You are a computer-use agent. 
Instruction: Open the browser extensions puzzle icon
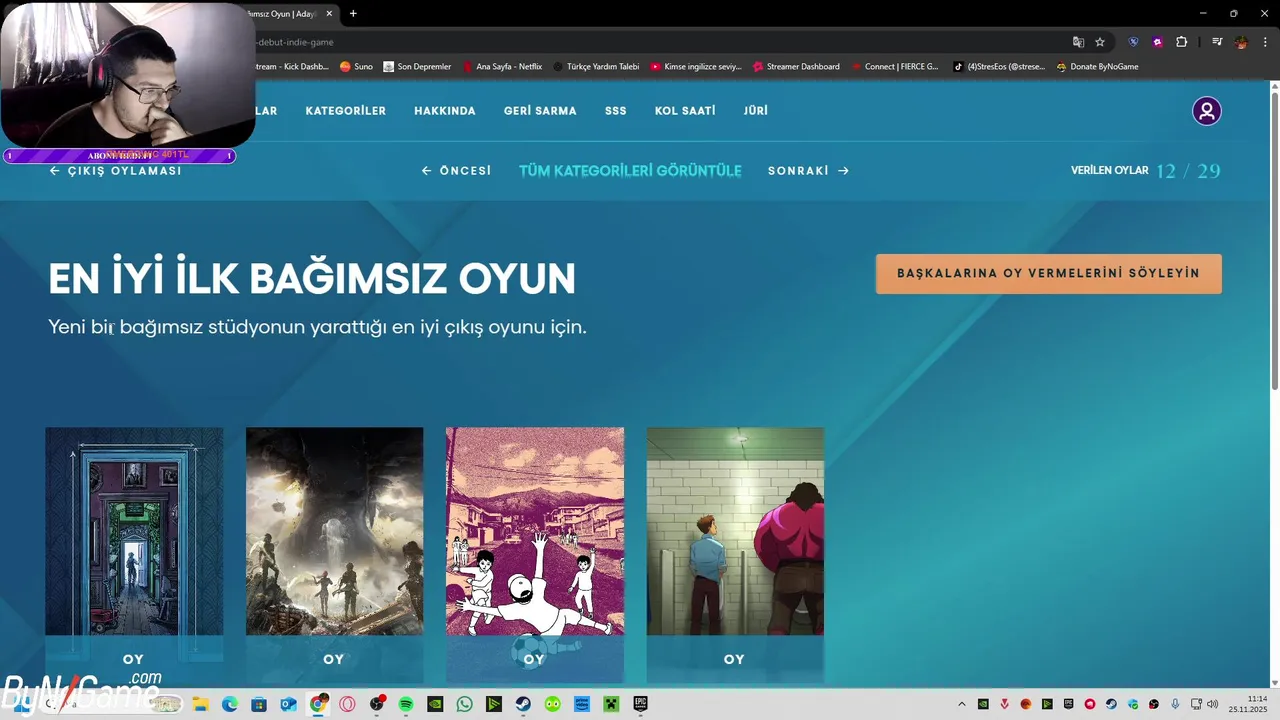1181,42
